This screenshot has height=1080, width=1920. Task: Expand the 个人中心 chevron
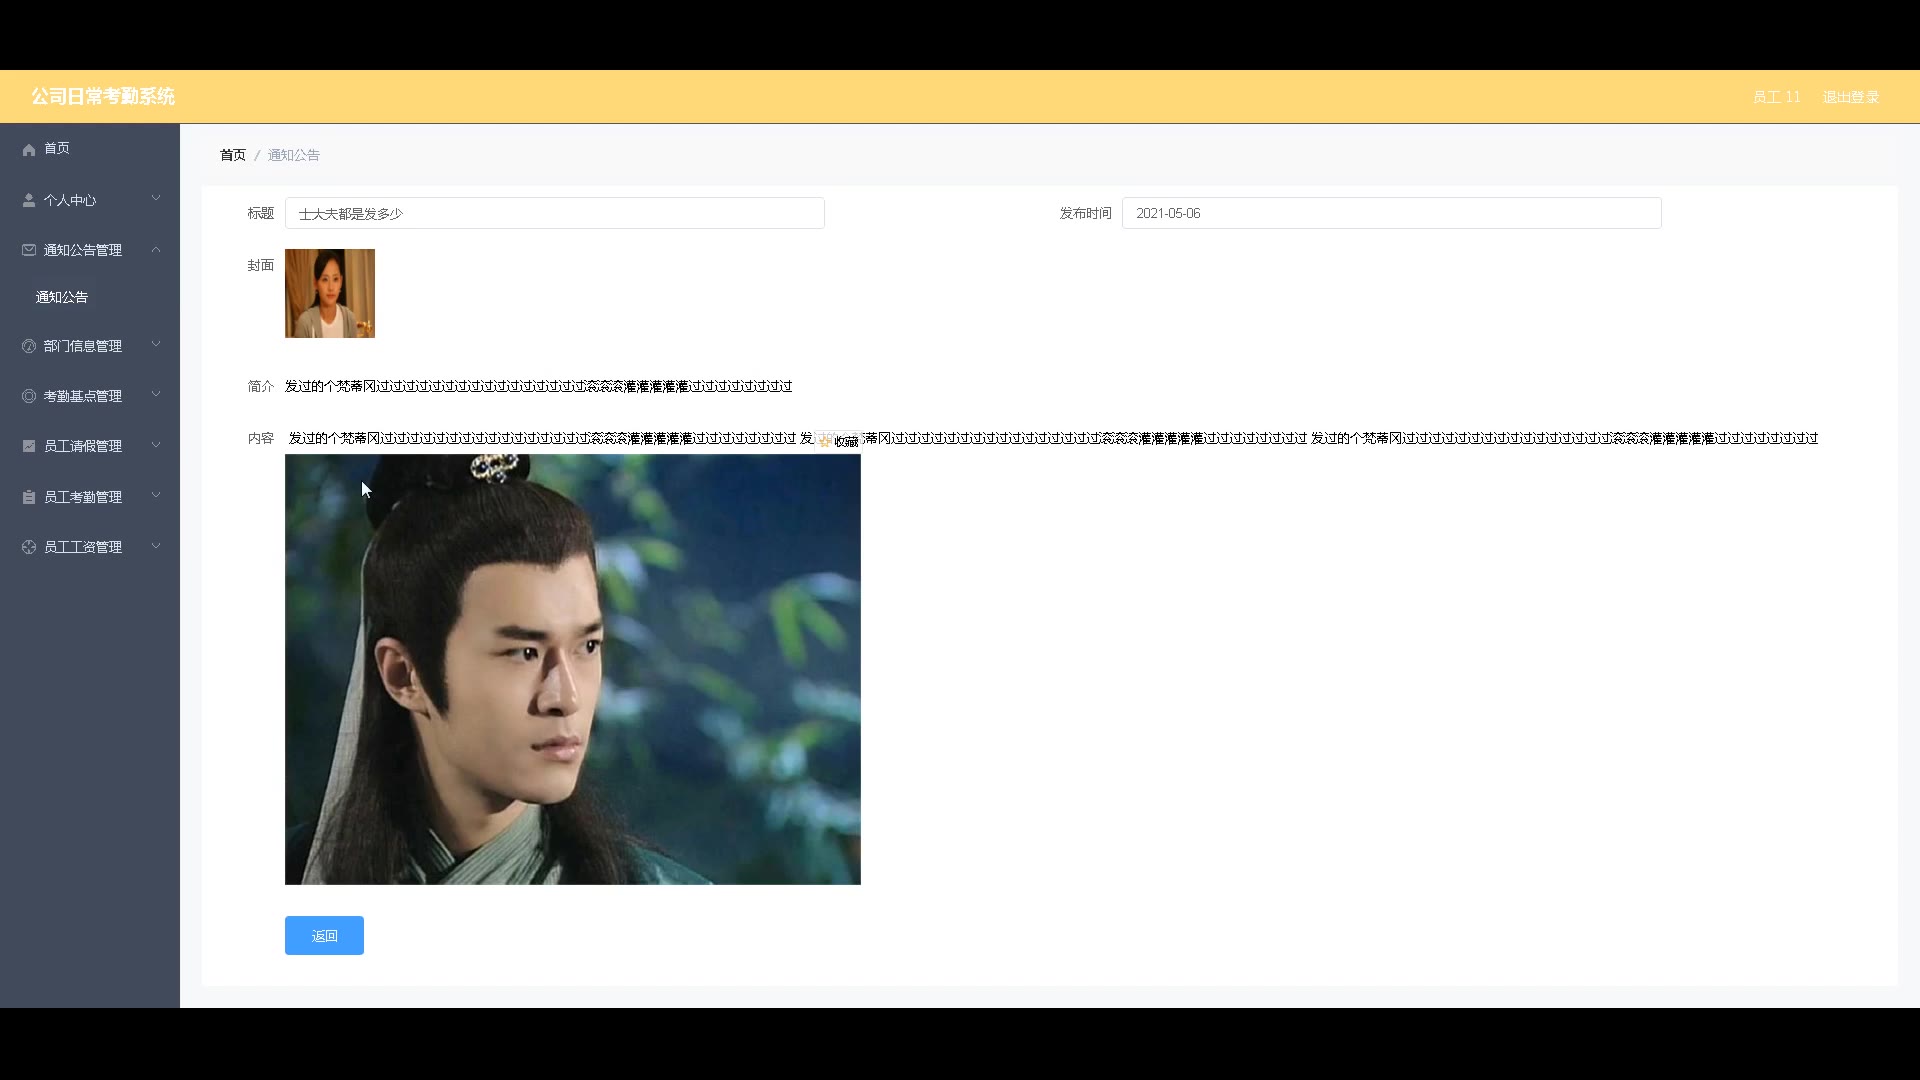click(156, 199)
